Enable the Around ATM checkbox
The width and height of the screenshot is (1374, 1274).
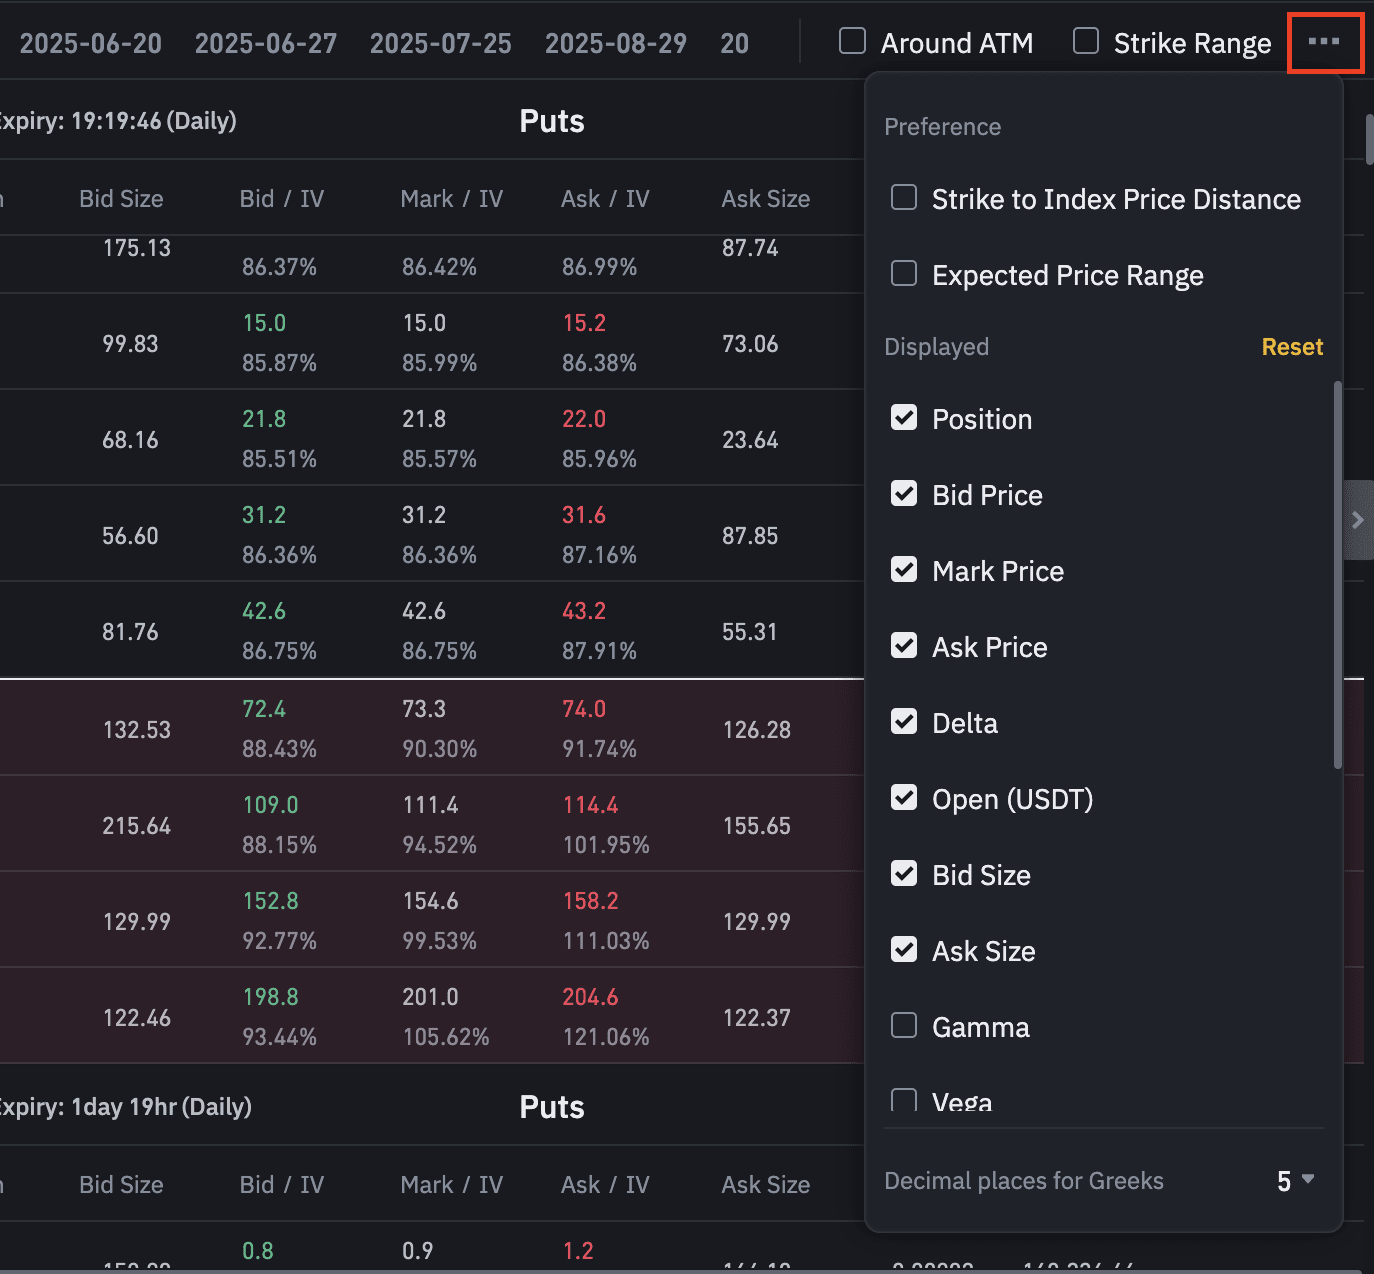click(852, 41)
